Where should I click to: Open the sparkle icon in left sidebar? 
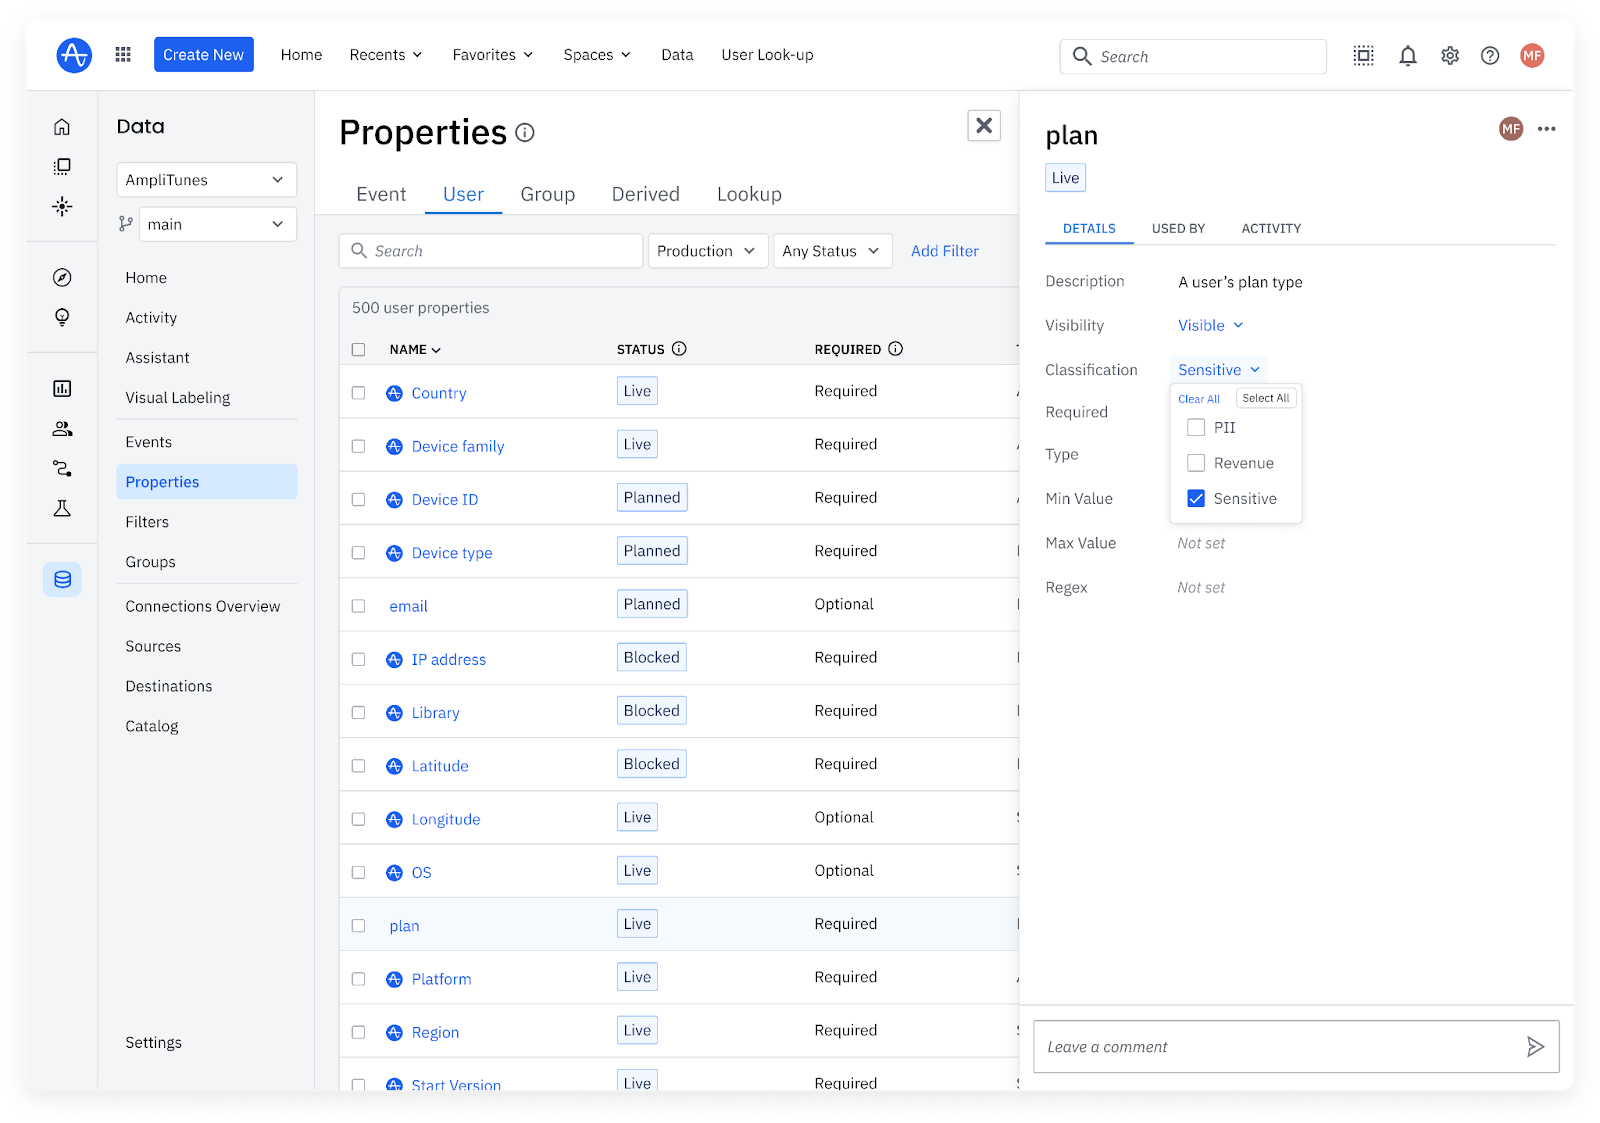62,206
